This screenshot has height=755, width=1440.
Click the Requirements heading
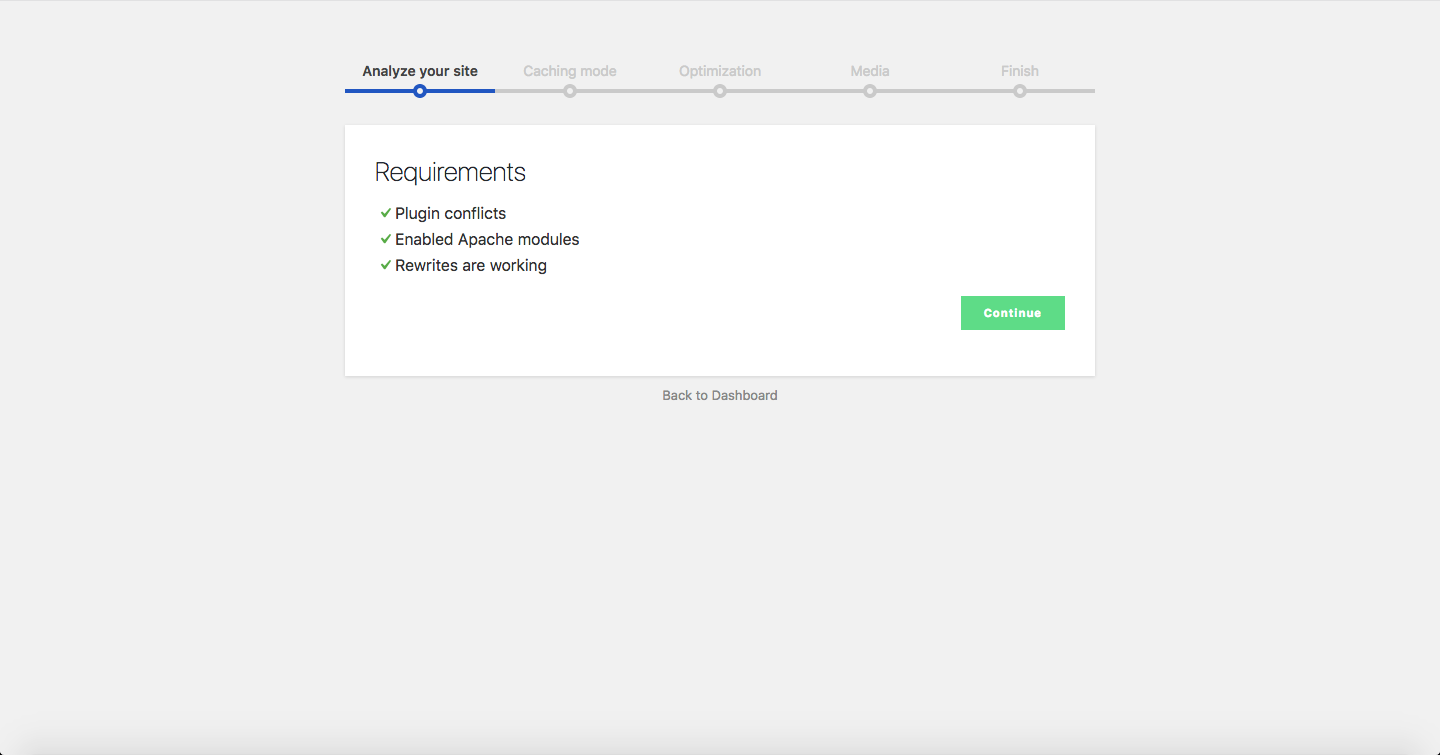pyautogui.click(x=450, y=172)
